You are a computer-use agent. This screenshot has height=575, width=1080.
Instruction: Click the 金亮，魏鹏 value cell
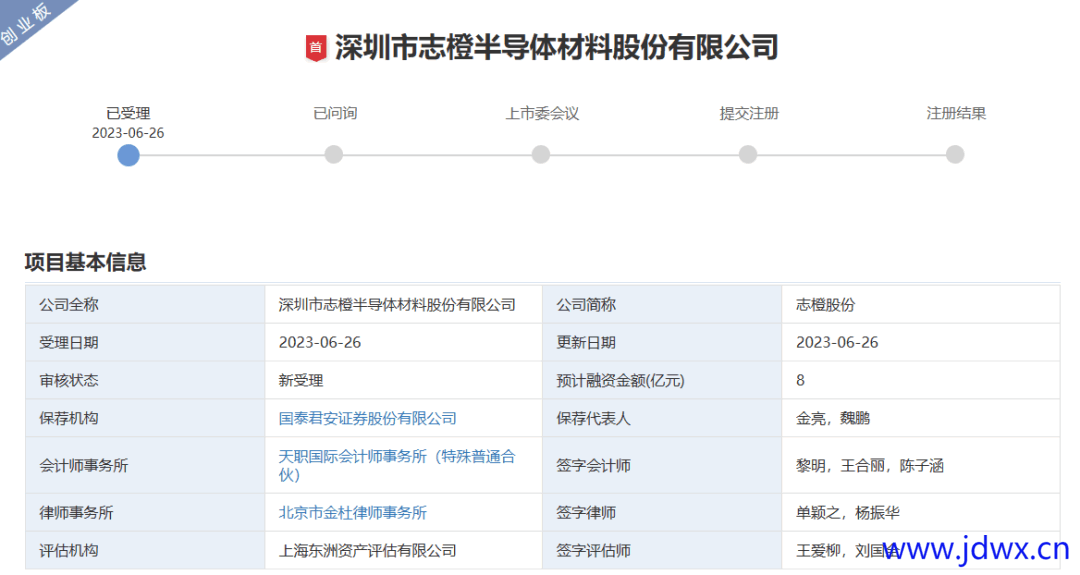tap(921, 418)
